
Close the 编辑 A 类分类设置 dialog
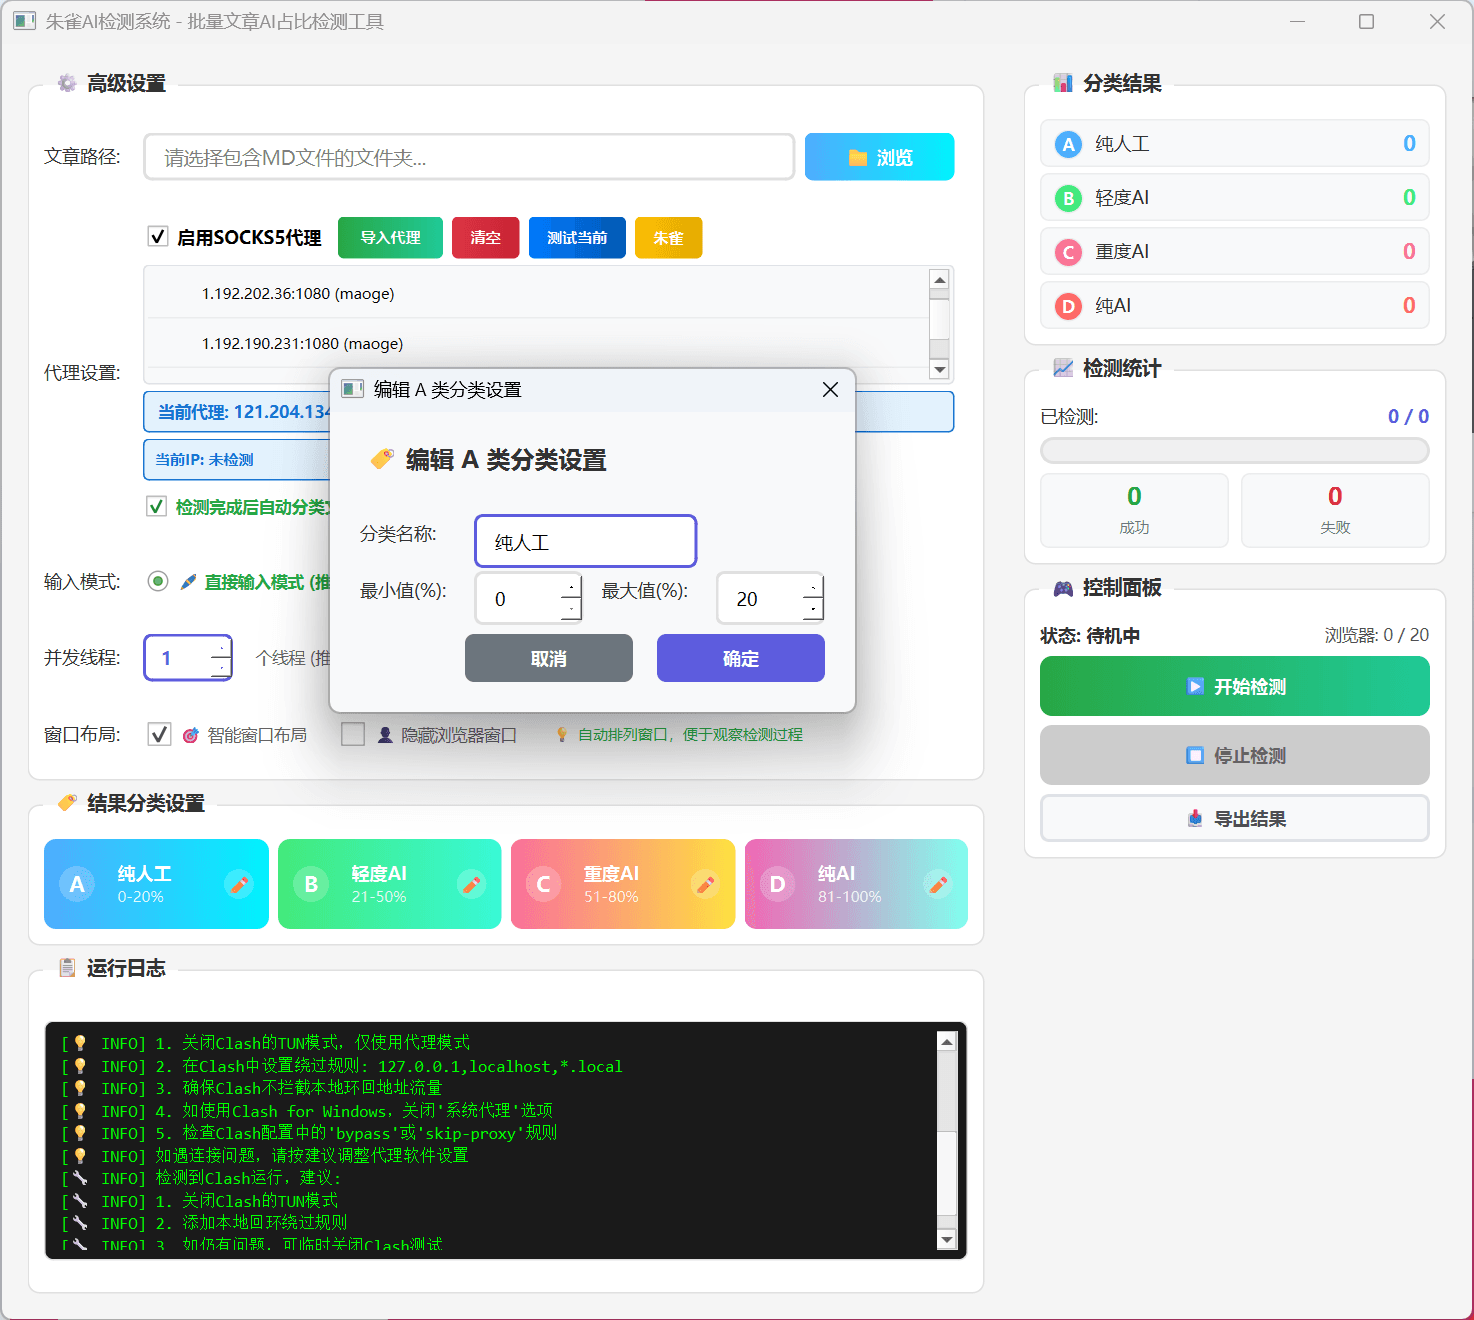click(x=830, y=390)
